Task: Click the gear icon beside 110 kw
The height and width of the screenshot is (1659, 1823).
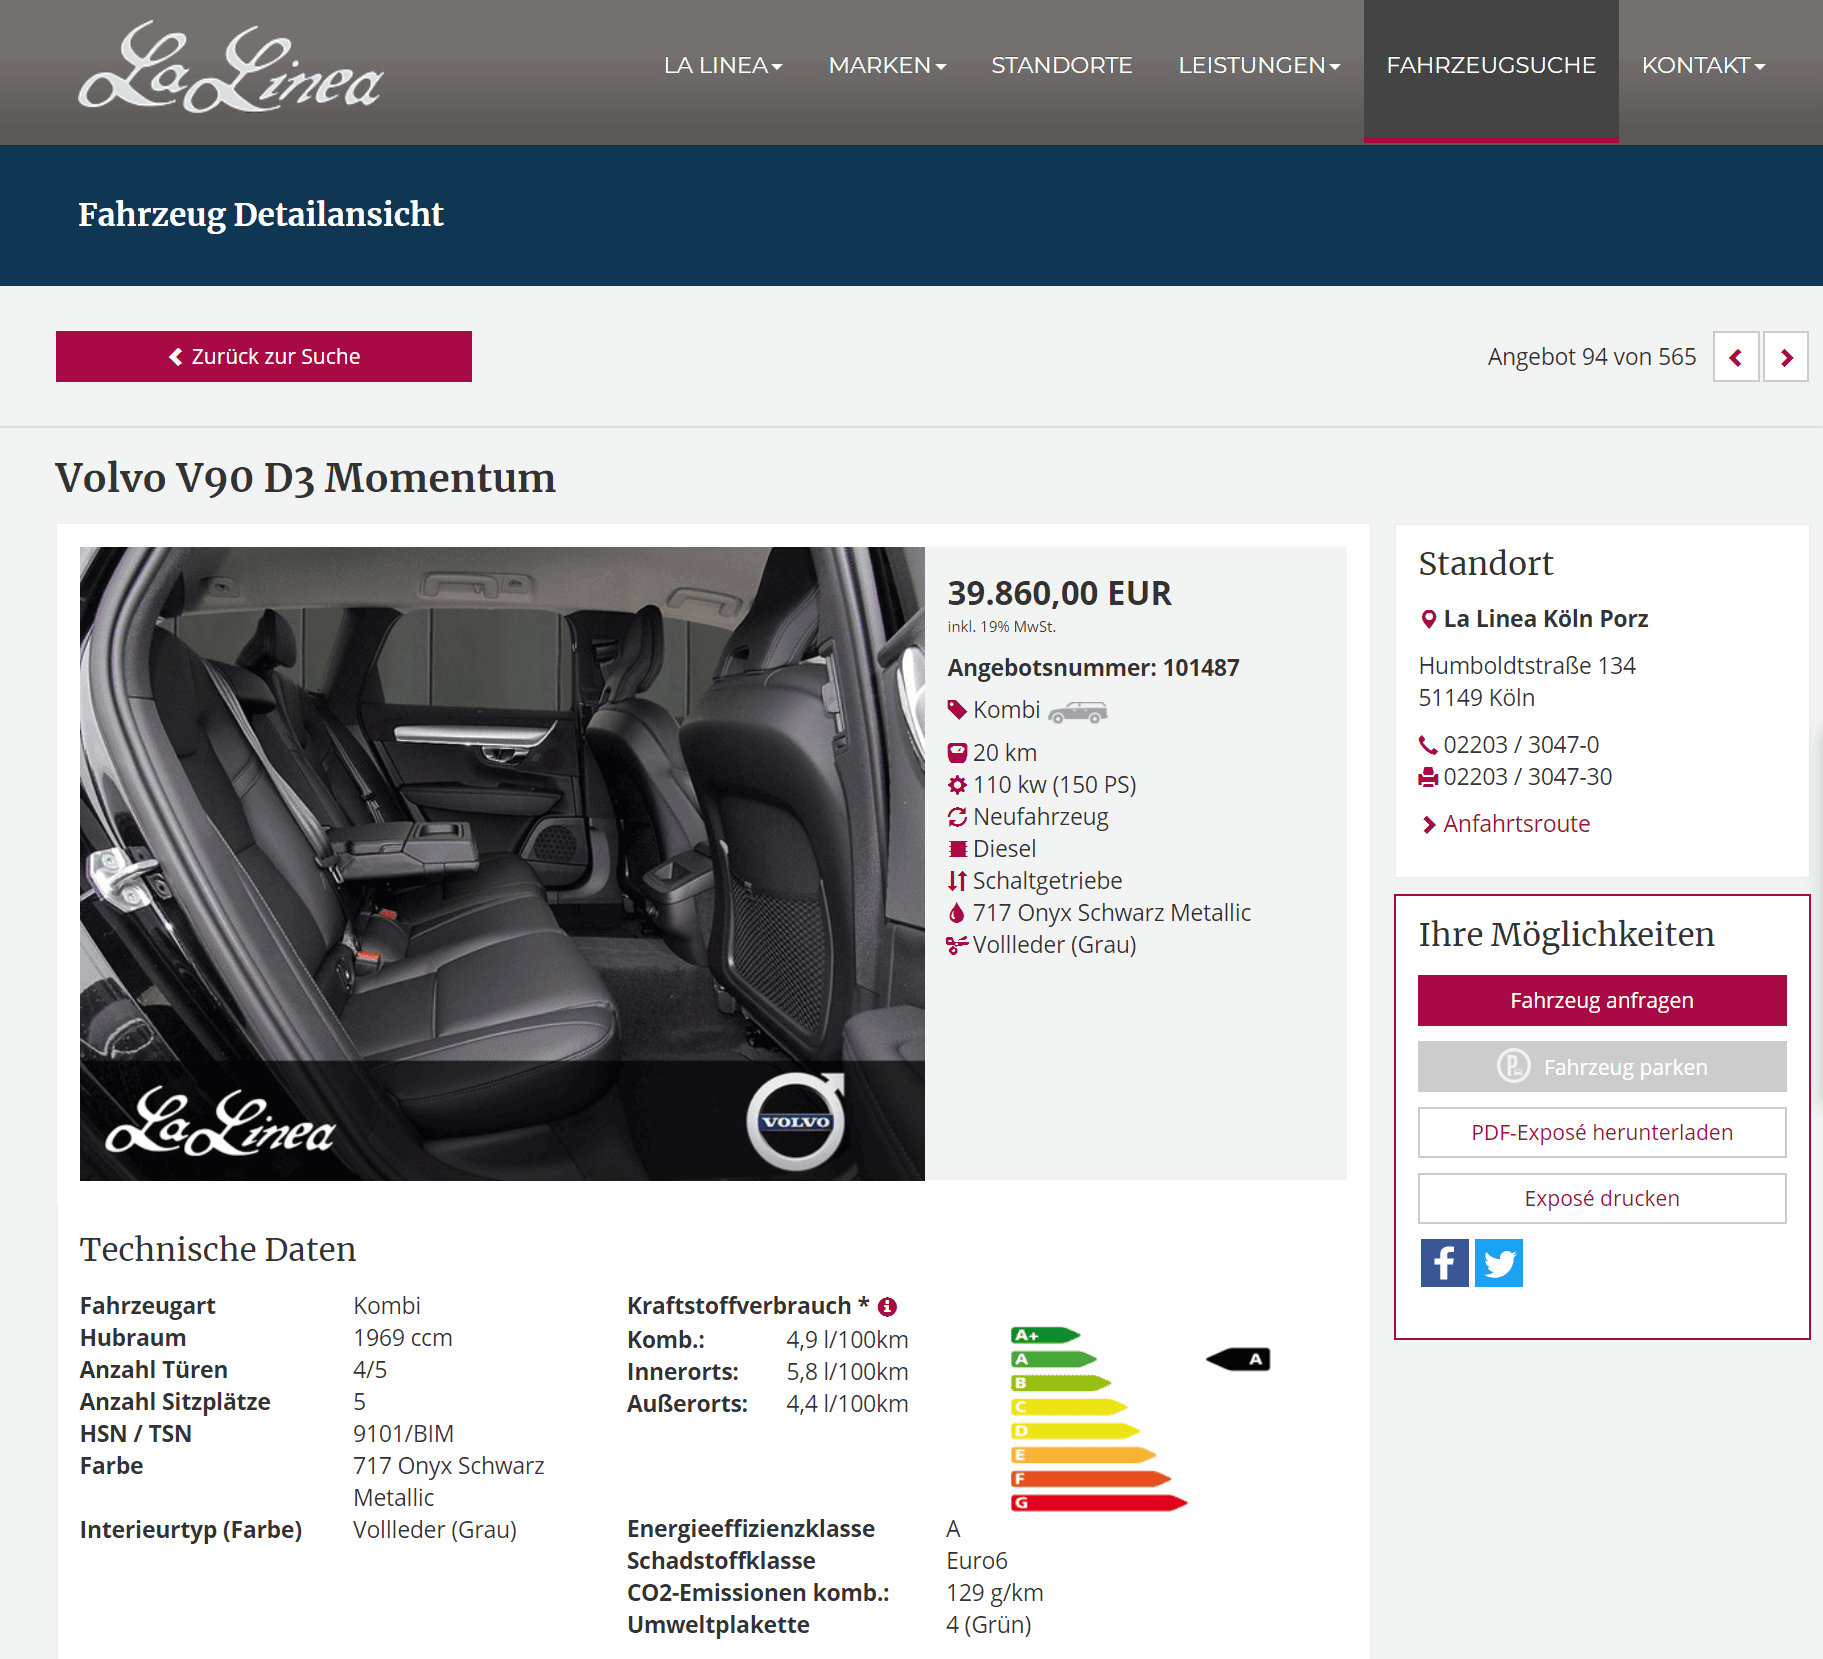Action: [x=957, y=785]
